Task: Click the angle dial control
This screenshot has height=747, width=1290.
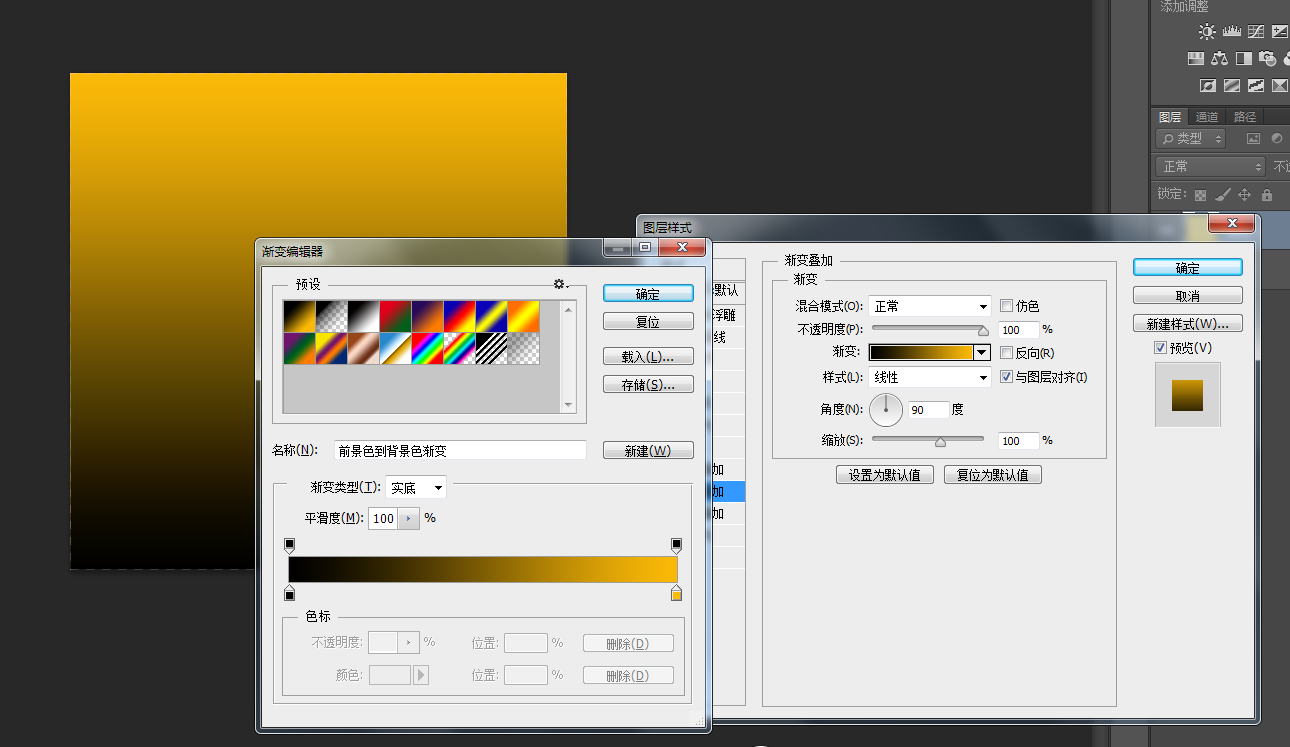Action: coord(886,409)
